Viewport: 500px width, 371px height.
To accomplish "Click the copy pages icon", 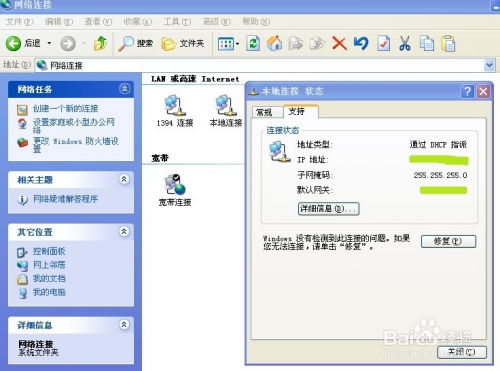I will click(x=427, y=44).
